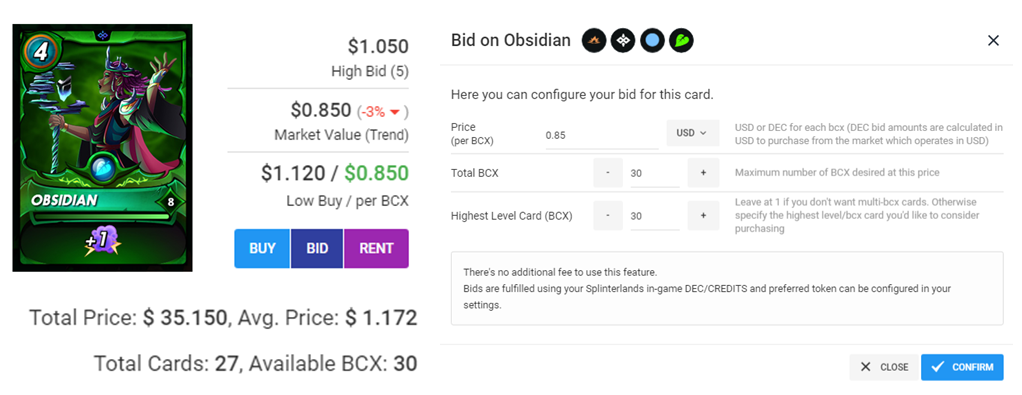Click the orange flame edition icon
Viewport: 1022px width, 395px height.
pos(594,41)
